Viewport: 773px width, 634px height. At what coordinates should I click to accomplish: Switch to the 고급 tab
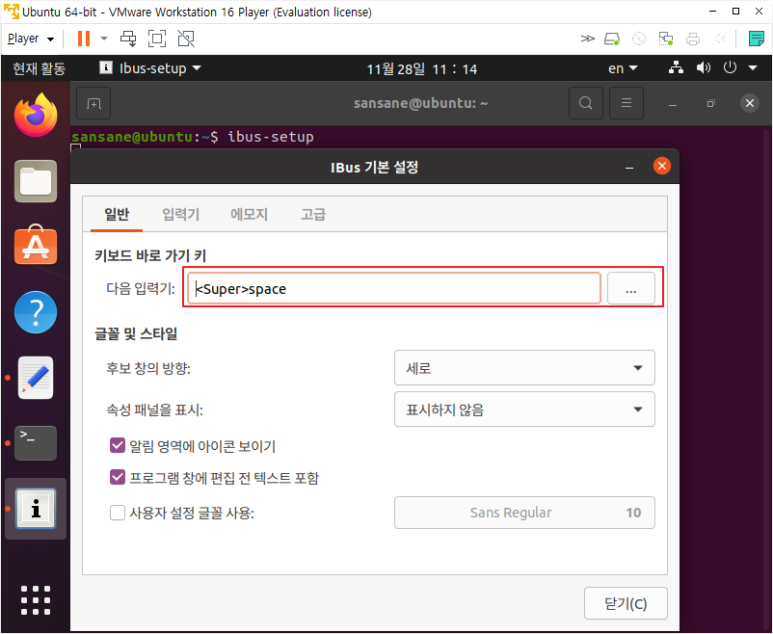314,214
